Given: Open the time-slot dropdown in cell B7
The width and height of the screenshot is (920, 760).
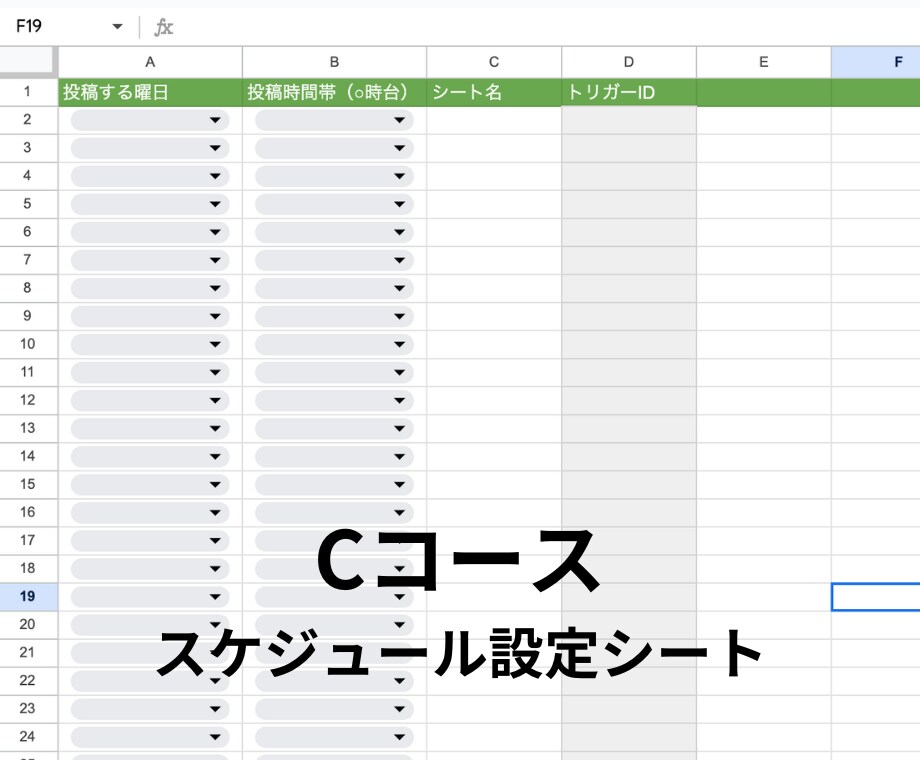Looking at the screenshot, I should (400, 260).
